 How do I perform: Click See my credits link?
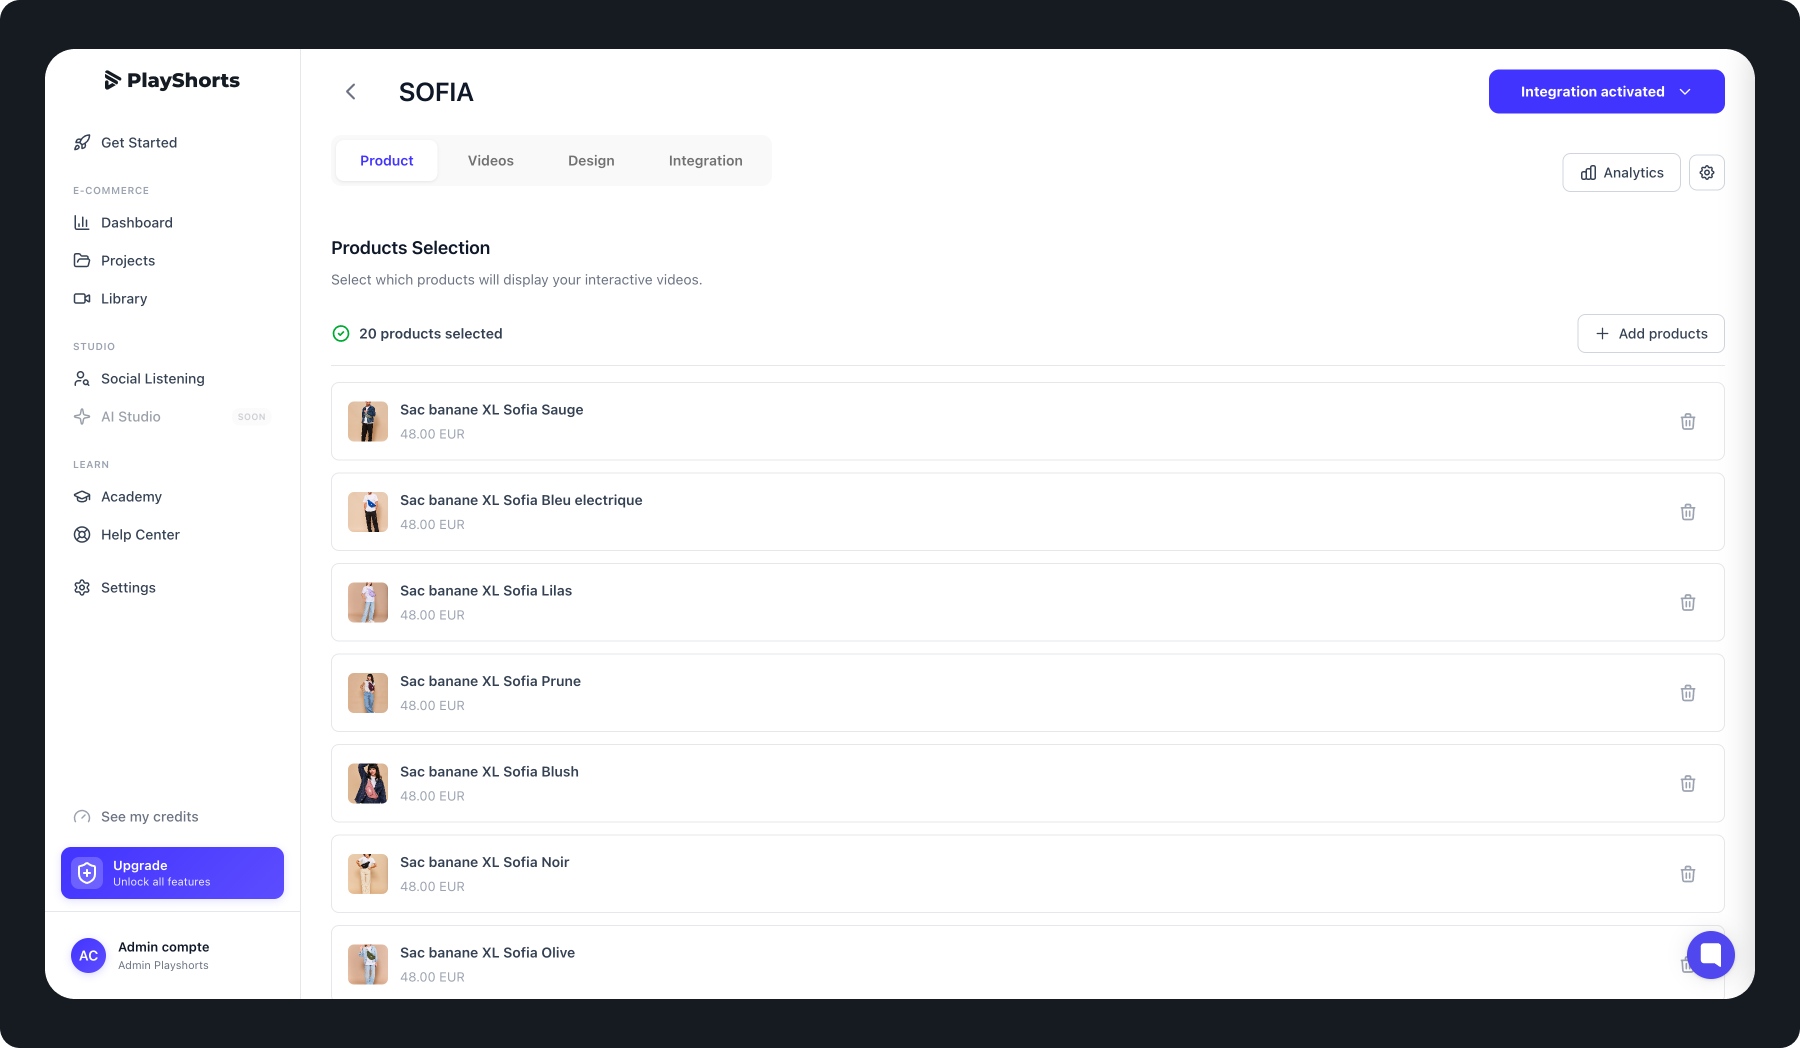150,817
